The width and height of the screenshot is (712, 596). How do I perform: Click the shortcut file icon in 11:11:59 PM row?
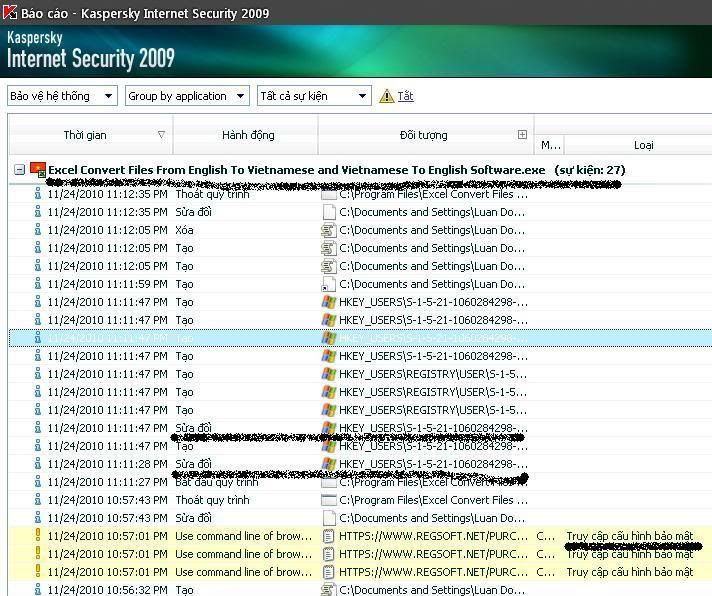click(x=328, y=284)
